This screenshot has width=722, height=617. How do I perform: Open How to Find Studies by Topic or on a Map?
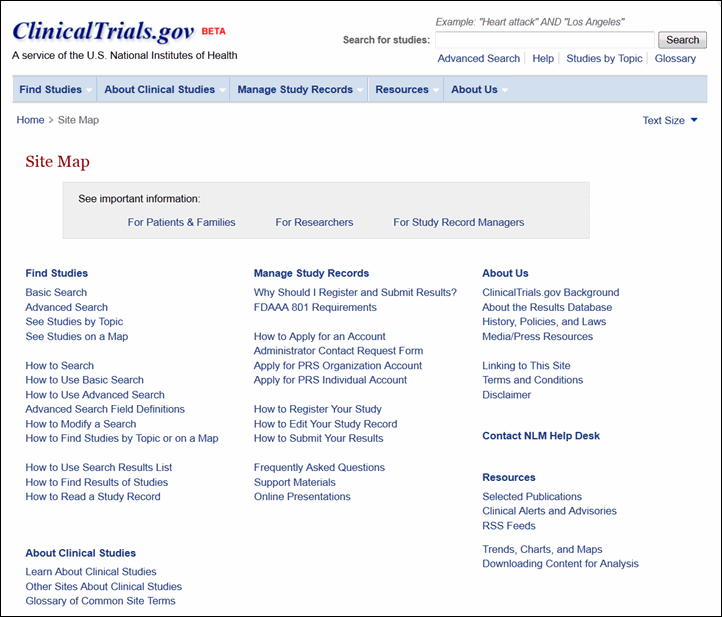[x=122, y=438]
